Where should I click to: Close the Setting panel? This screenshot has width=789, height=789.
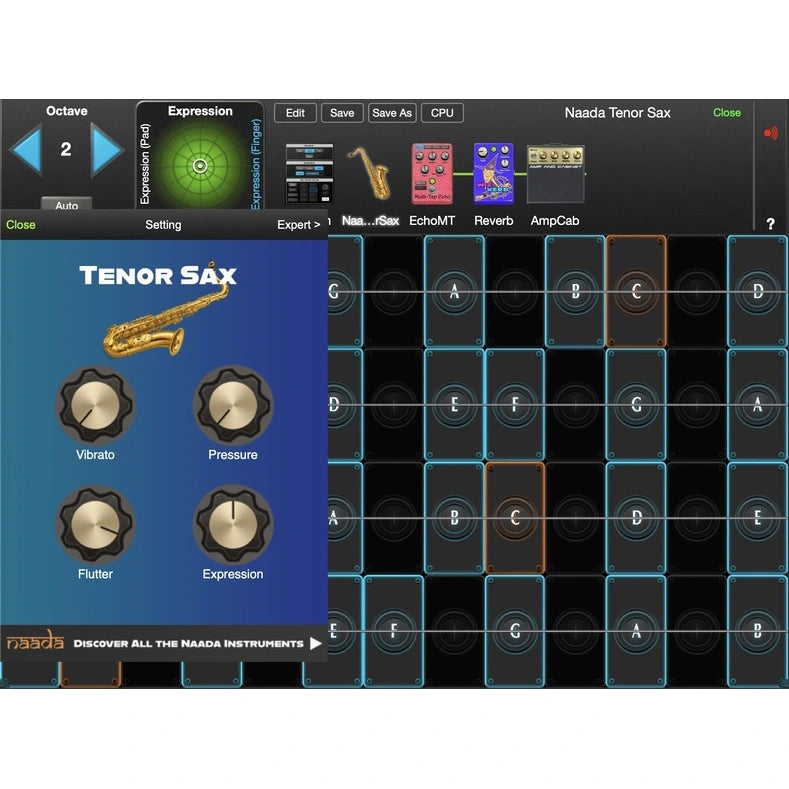21,225
